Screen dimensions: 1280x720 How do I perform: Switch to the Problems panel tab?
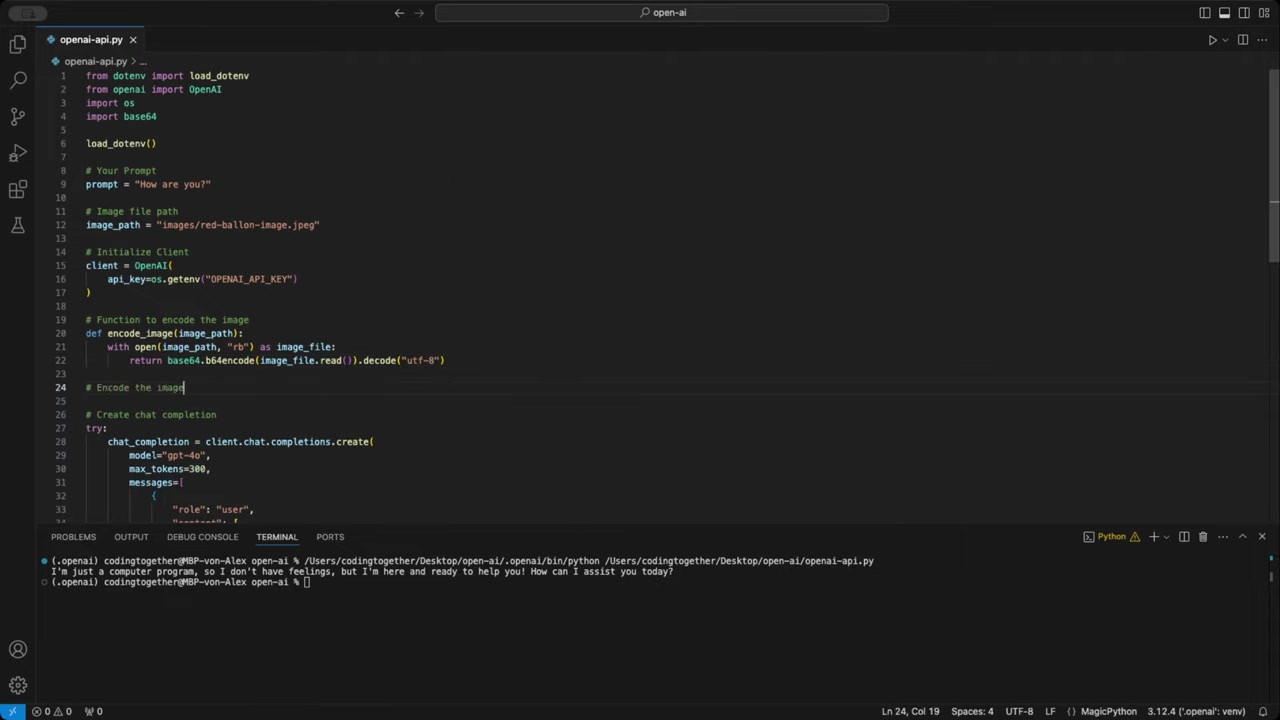coord(74,537)
